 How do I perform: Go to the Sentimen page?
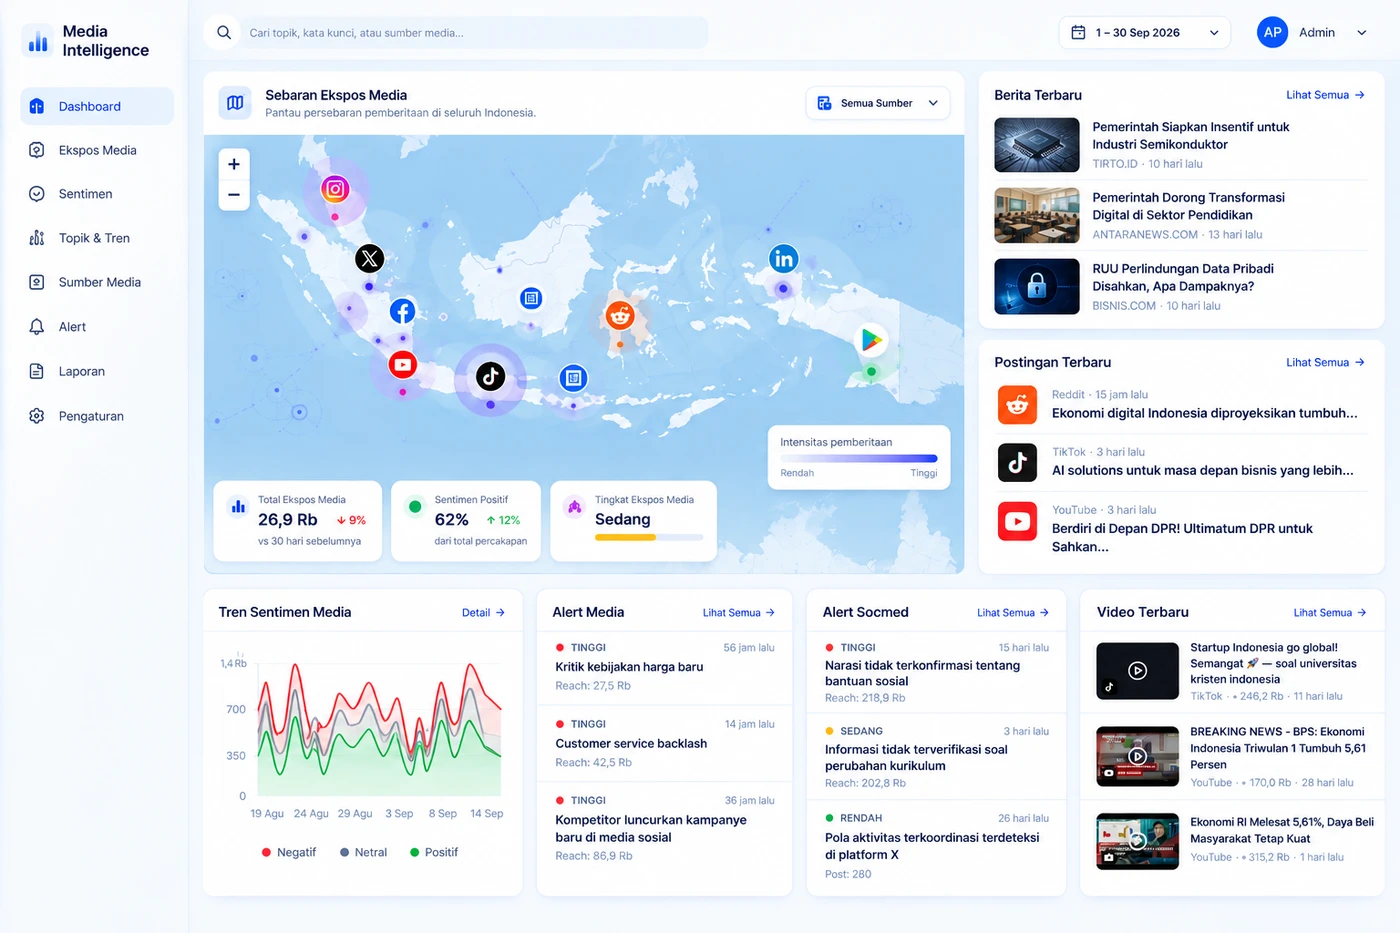[97, 194]
